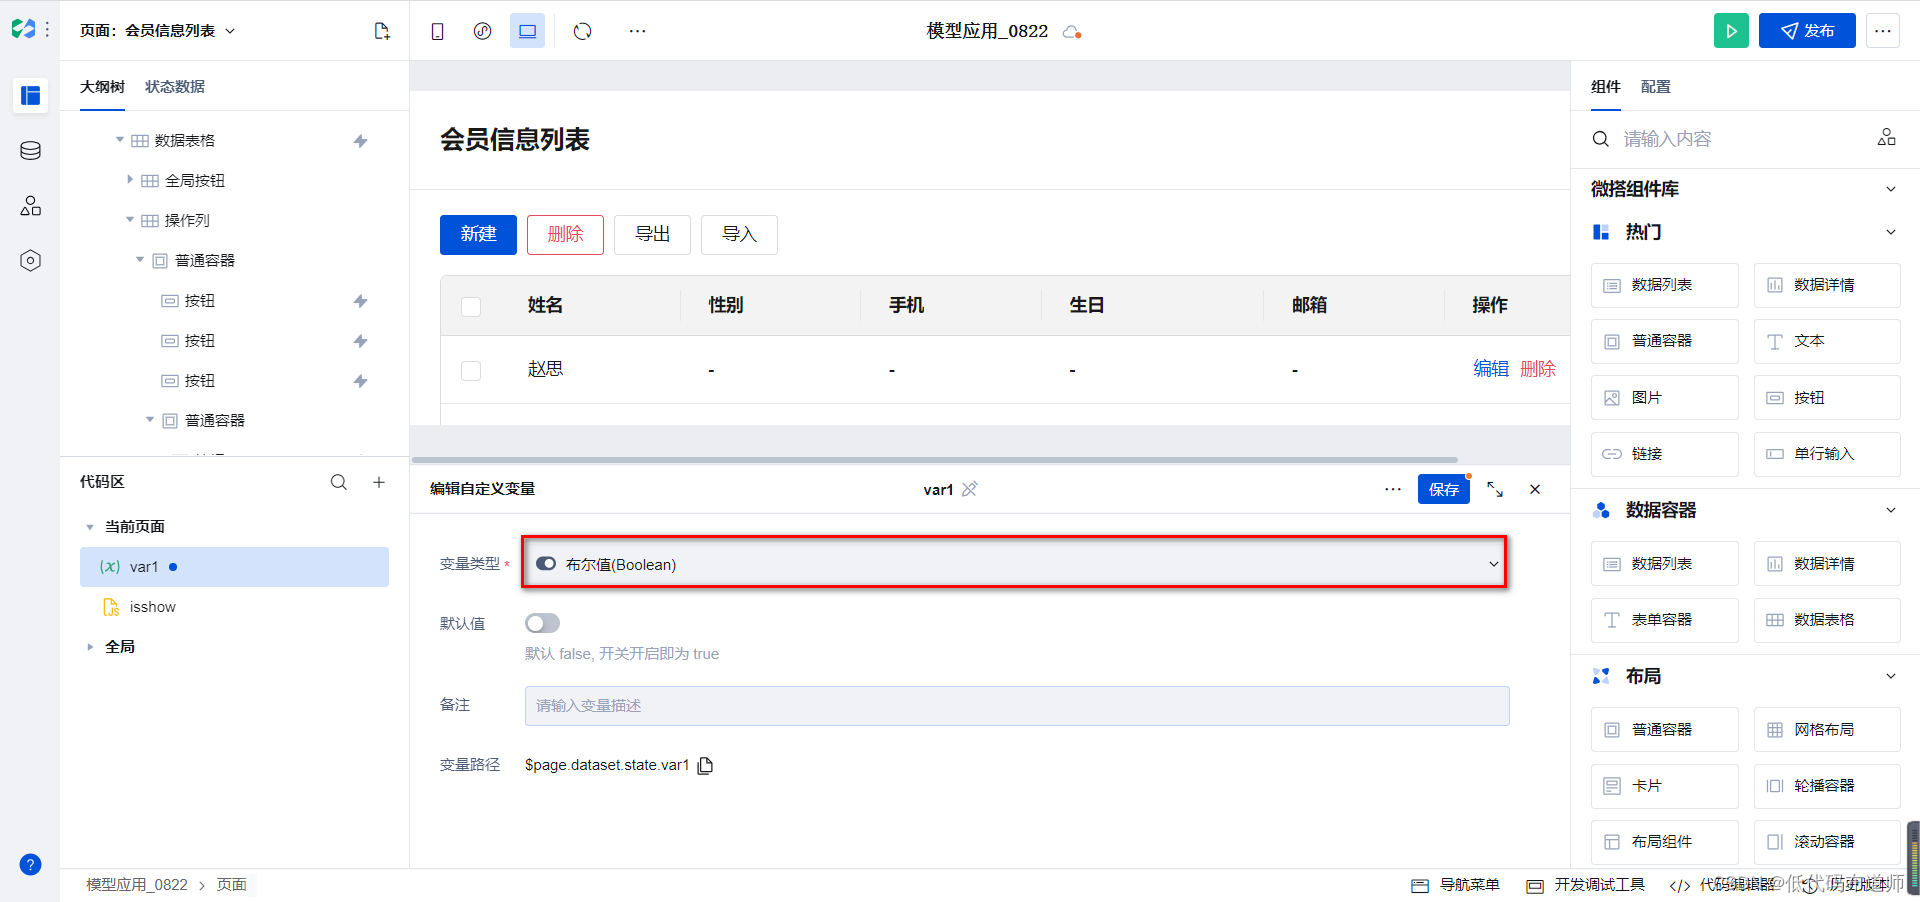The height and width of the screenshot is (902, 1920).
Task: Open the help question mark icon
Action: tap(30, 865)
